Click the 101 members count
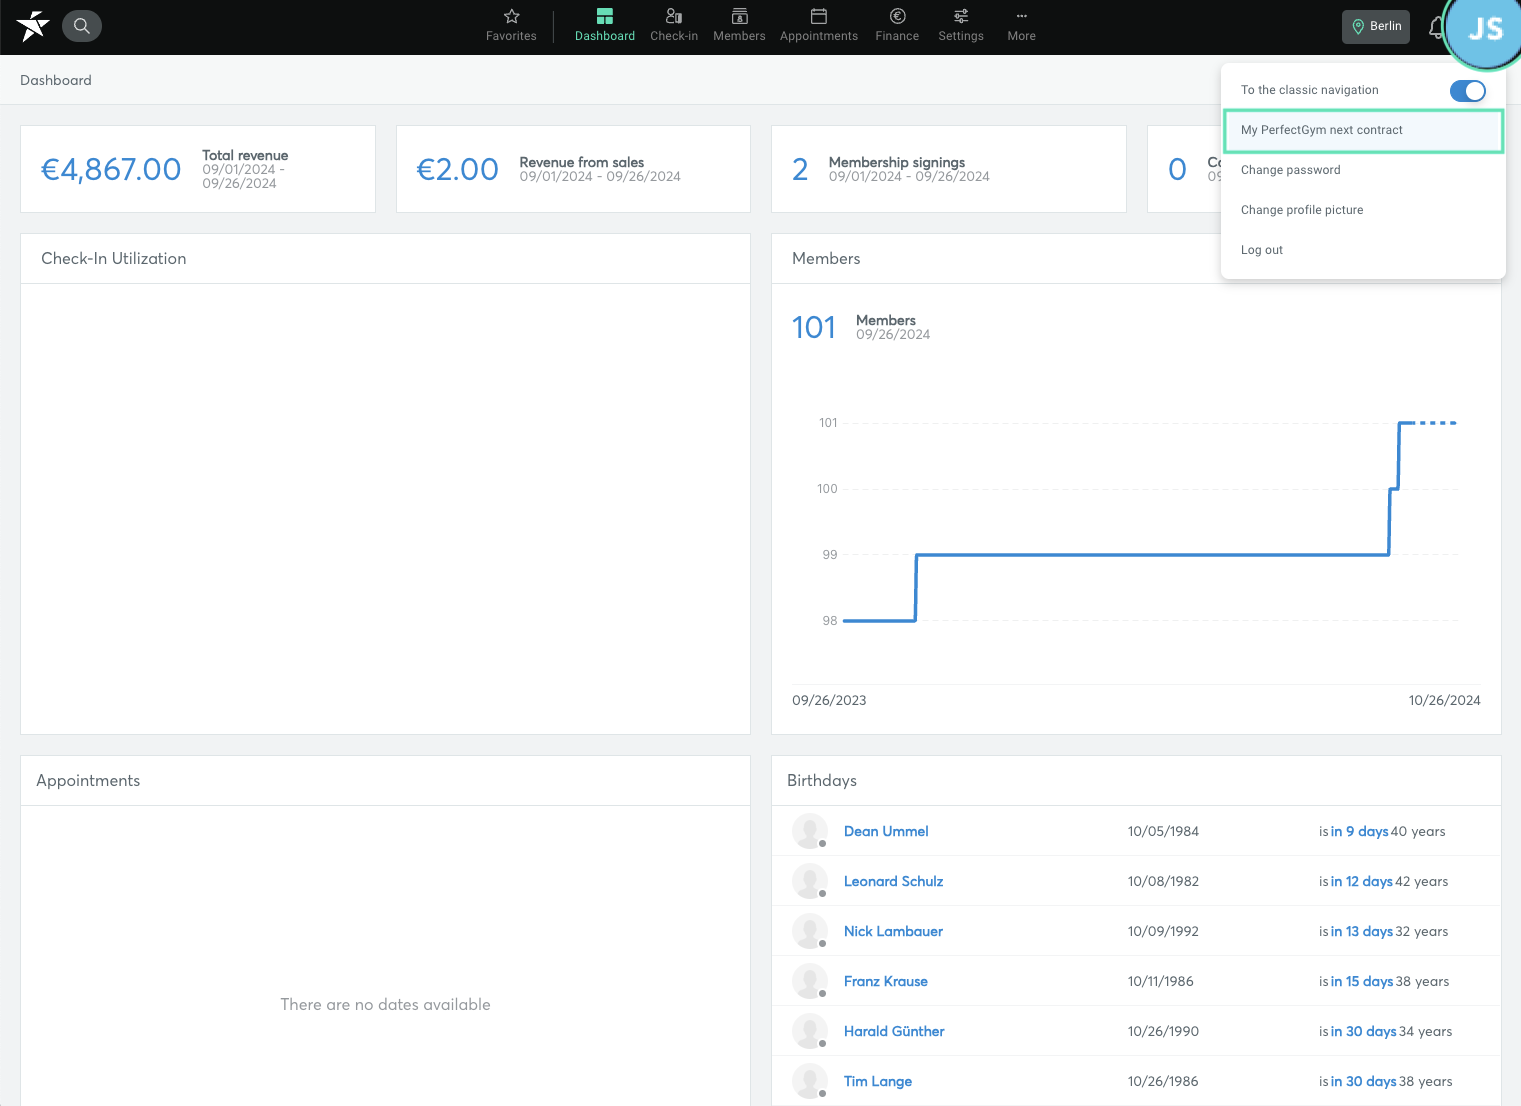Image resolution: width=1521 pixels, height=1106 pixels. [814, 327]
